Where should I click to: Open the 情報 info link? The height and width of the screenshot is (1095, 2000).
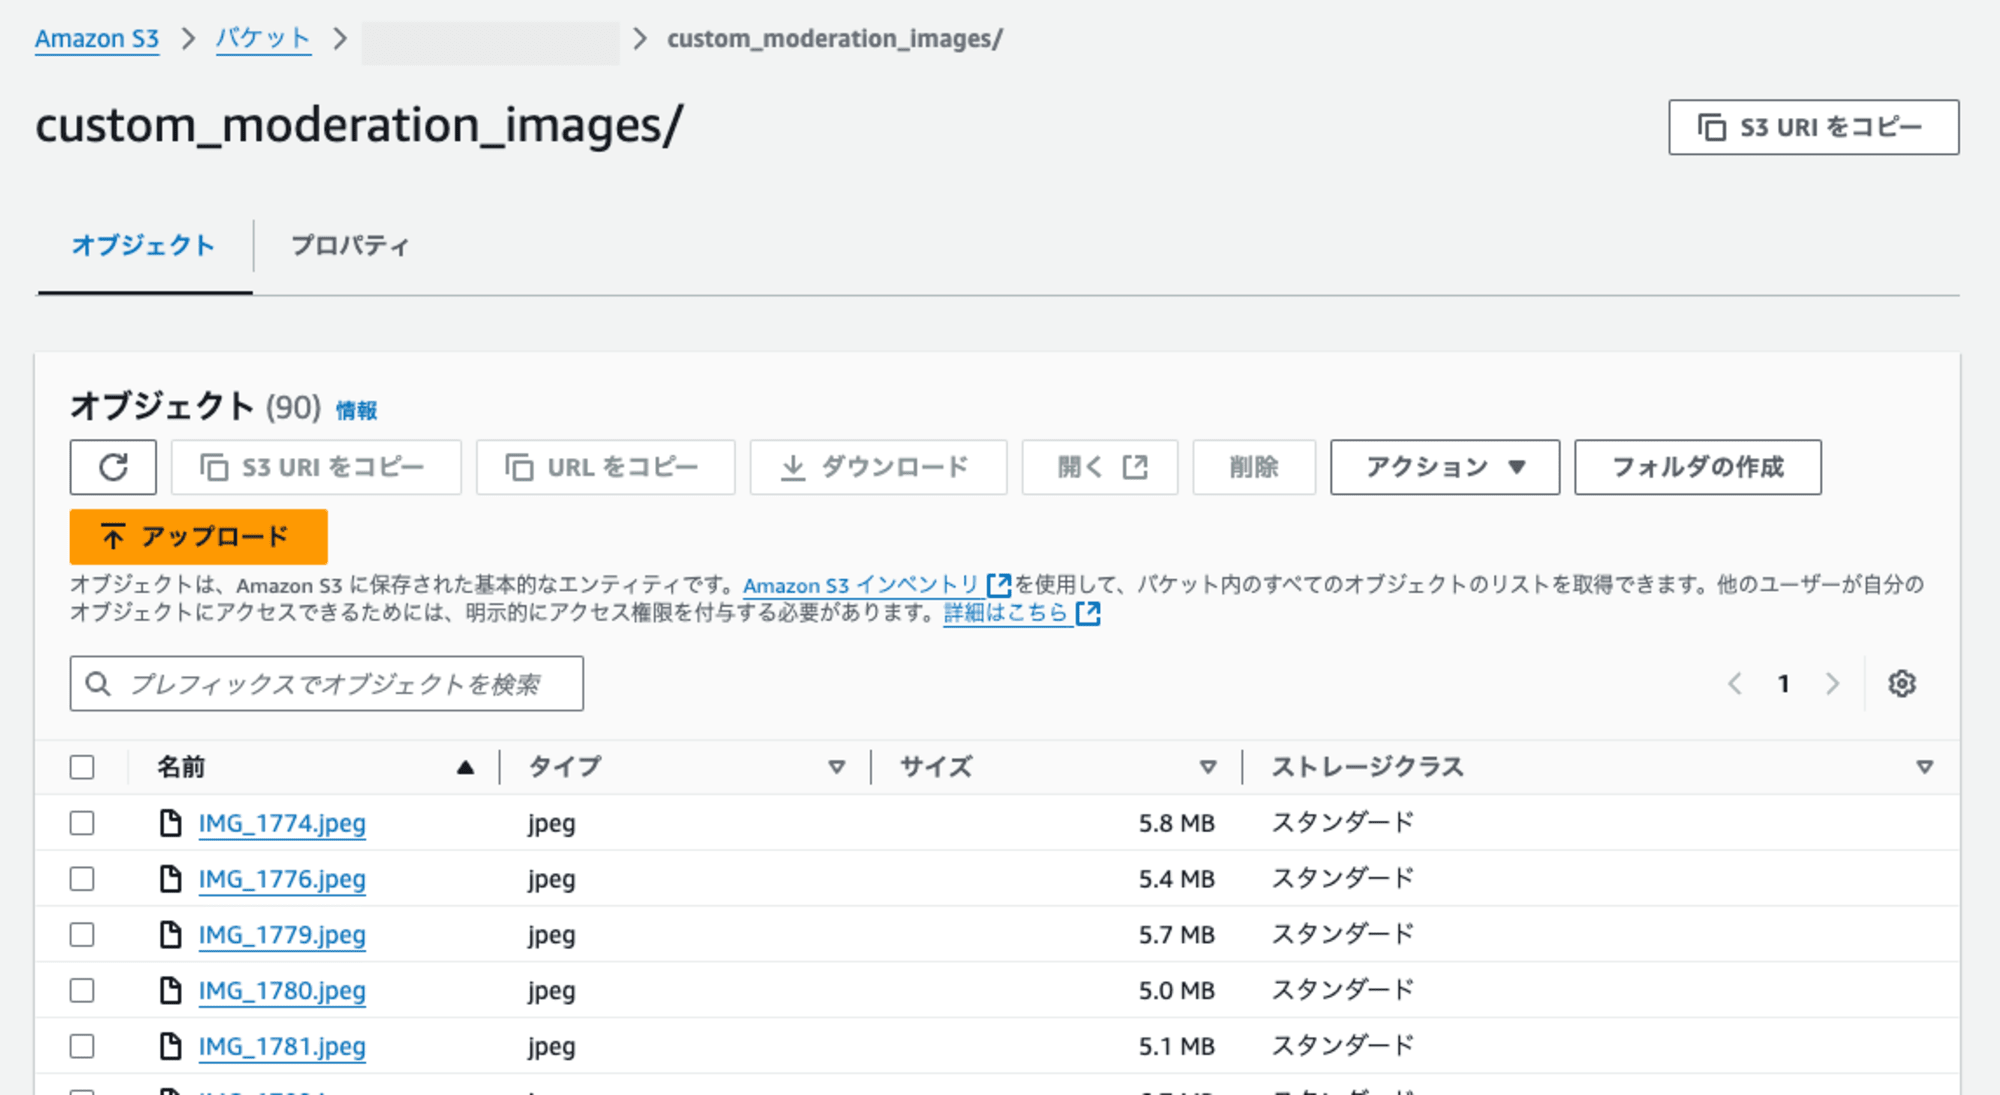click(x=356, y=411)
